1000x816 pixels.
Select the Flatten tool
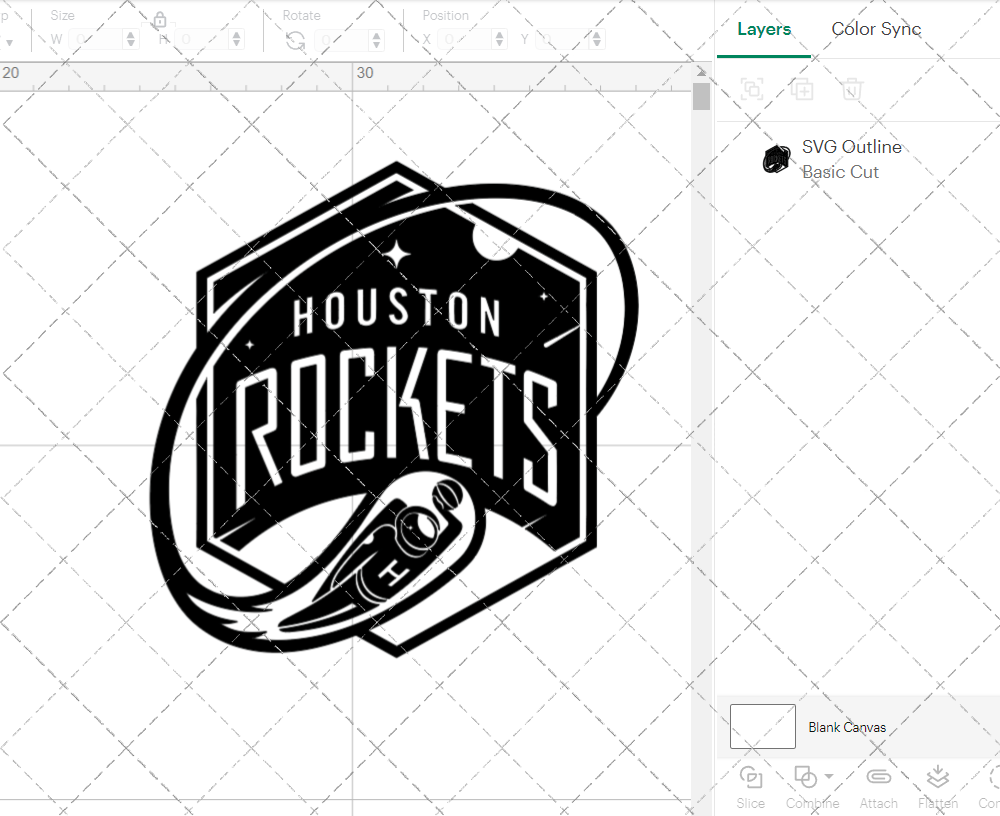[937, 776]
